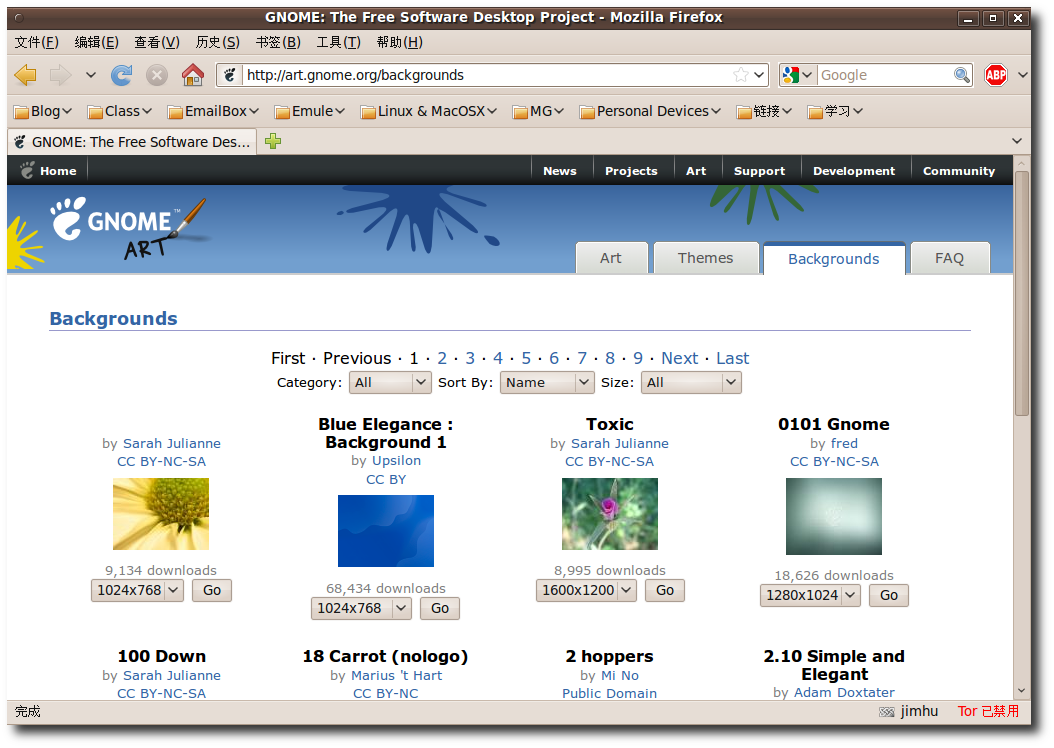
Task: Open the 查看(V) menu
Action: 157,42
